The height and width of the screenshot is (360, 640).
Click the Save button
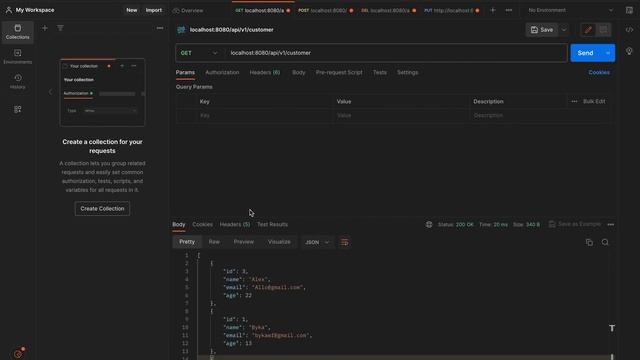542,30
